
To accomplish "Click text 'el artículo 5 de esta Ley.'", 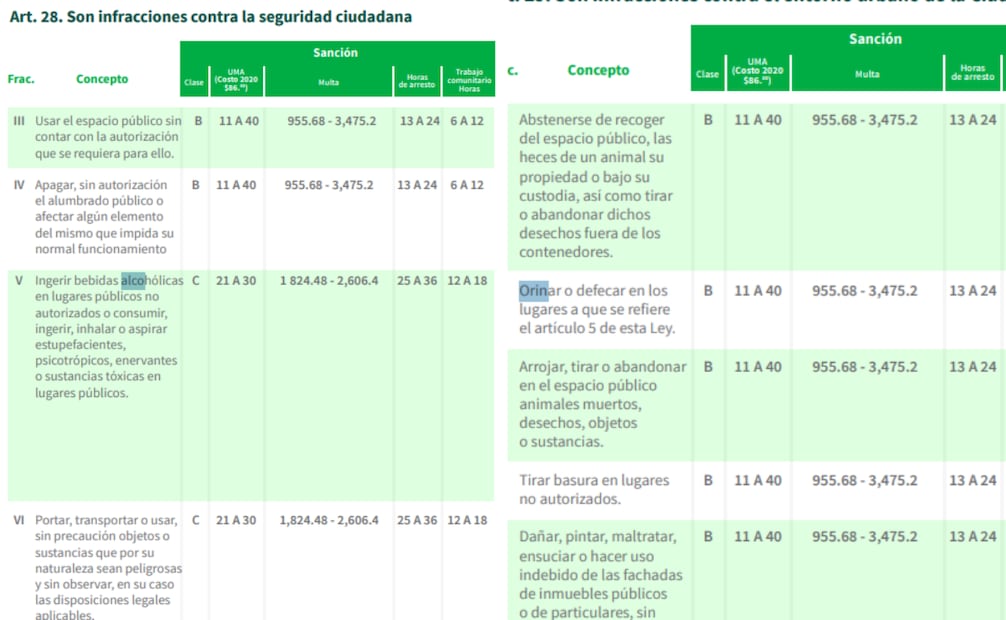I will [x=597, y=328].
